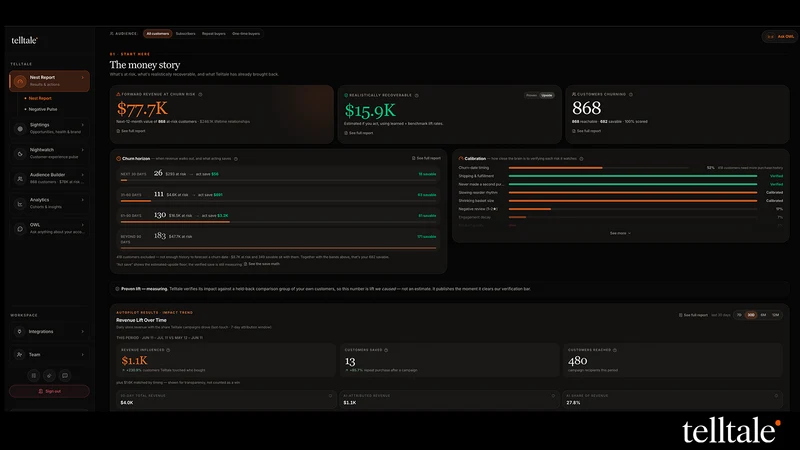
Task: Click the Integrations icon in Workspace
Action: (19, 332)
